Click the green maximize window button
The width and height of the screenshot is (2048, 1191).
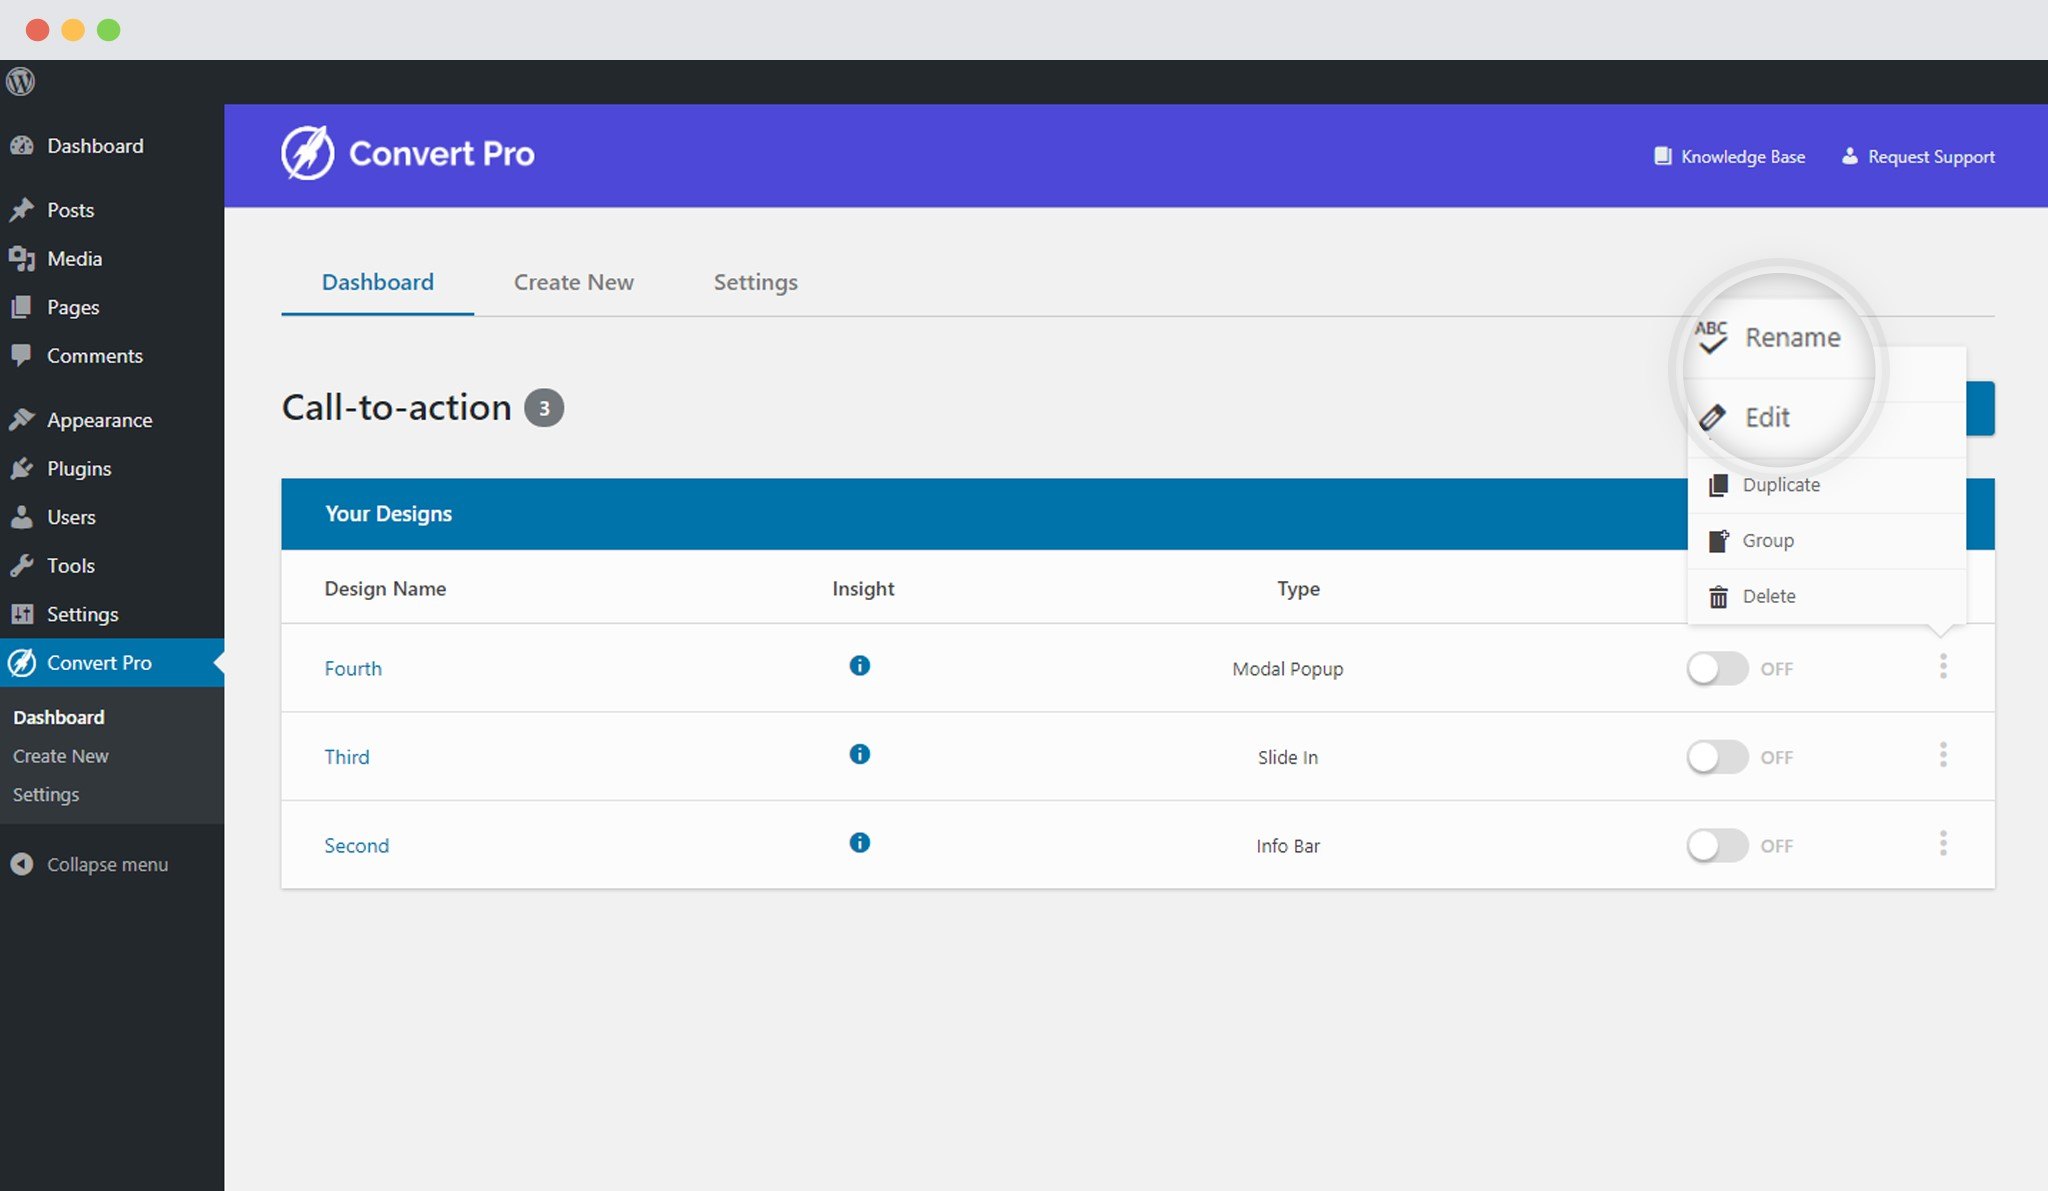tap(109, 30)
